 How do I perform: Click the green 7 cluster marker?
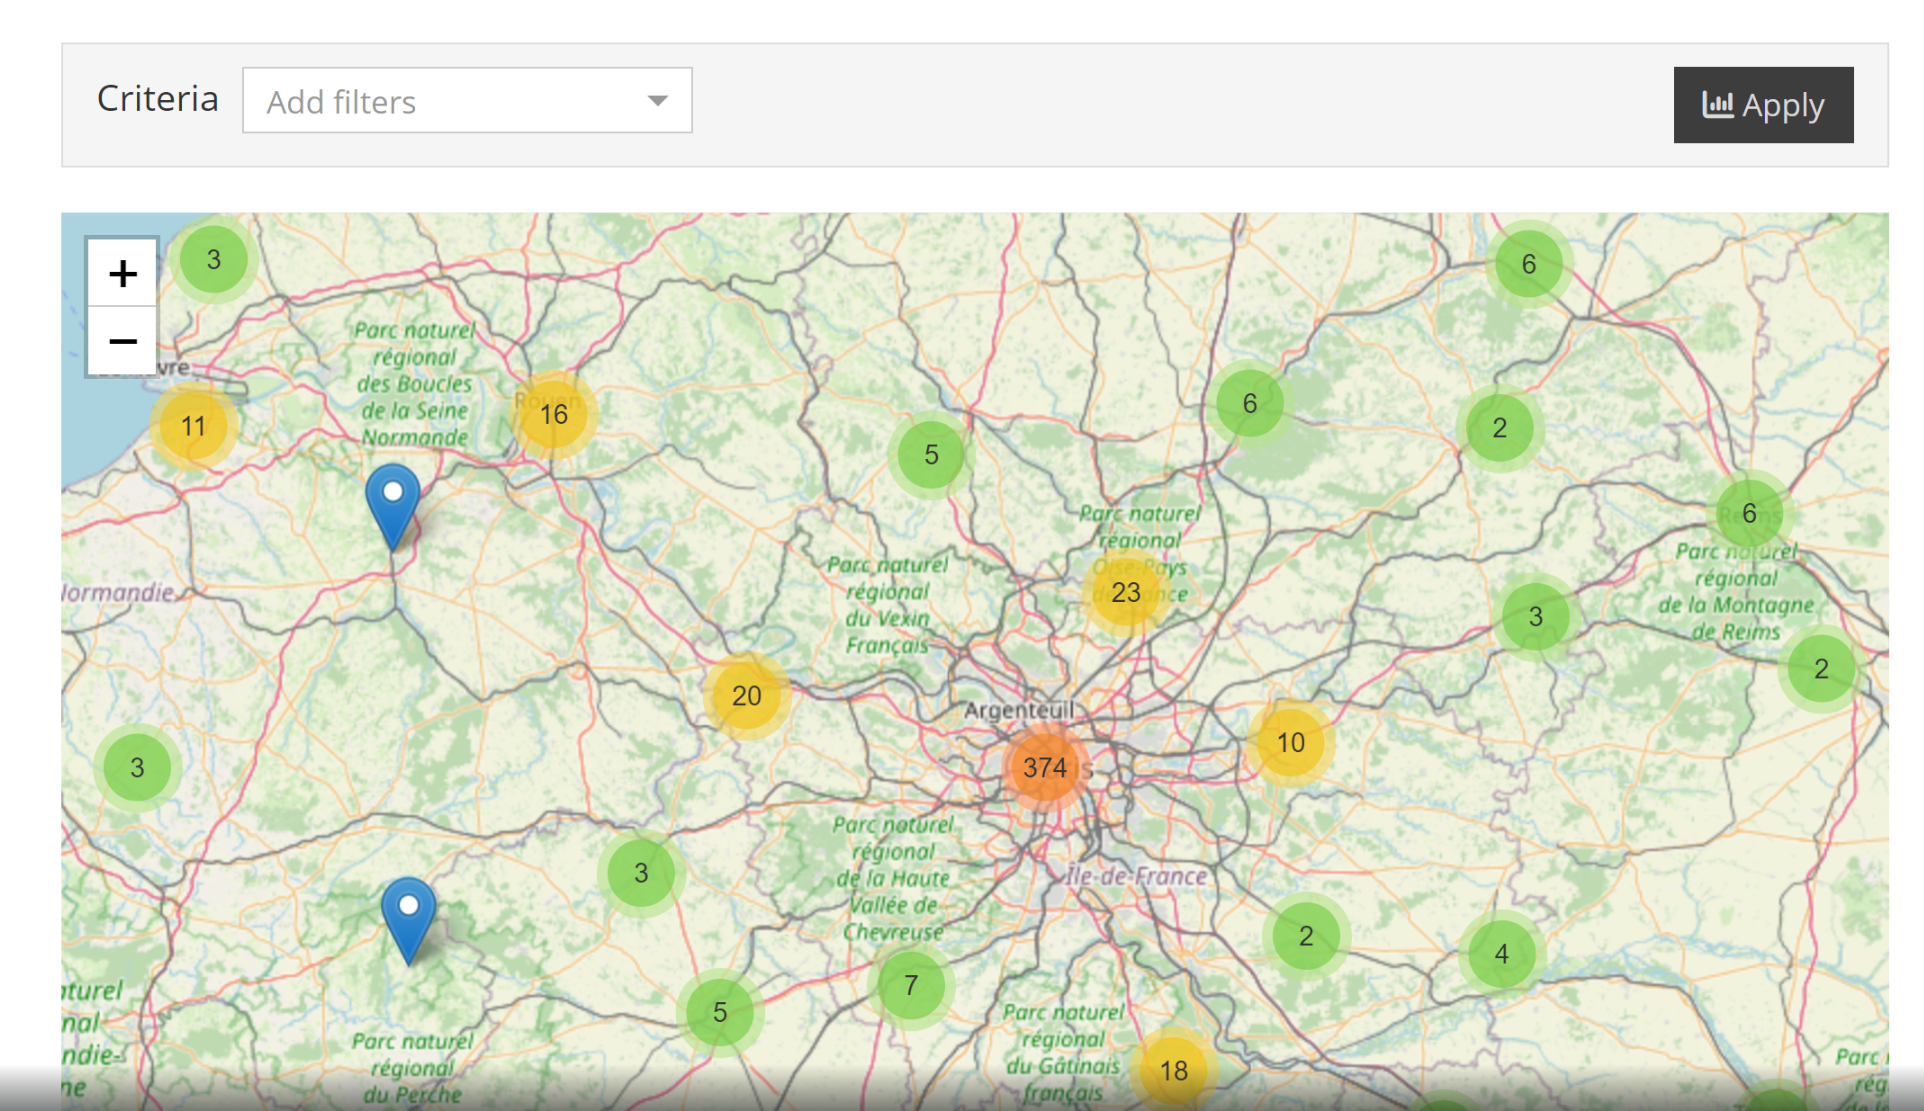[910, 985]
